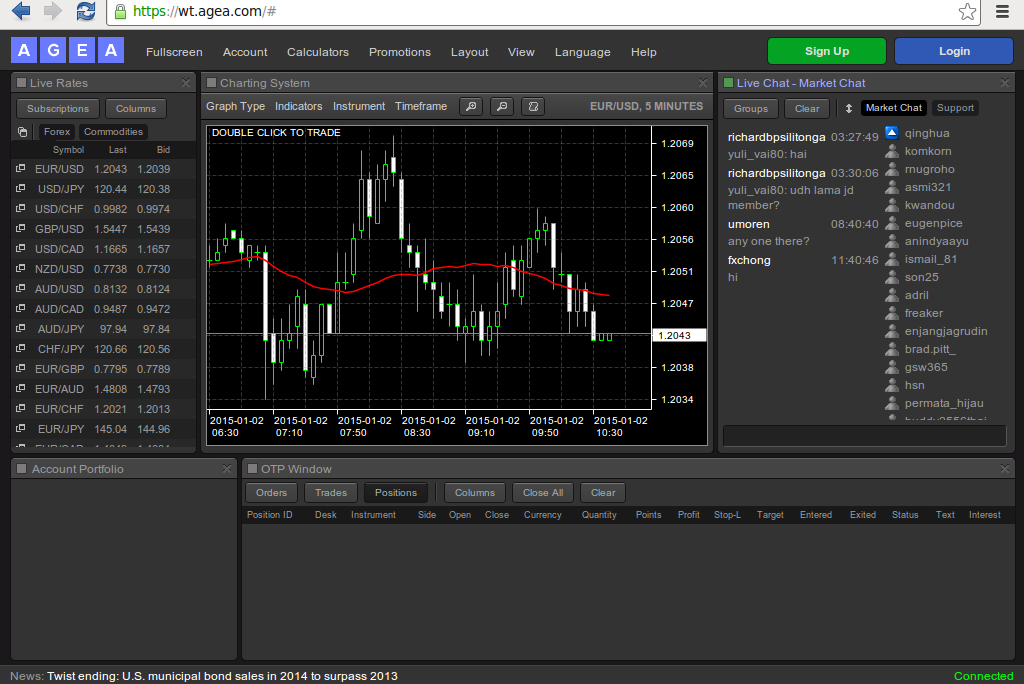Click the copy icon beside the Forex tab

point(22,131)
